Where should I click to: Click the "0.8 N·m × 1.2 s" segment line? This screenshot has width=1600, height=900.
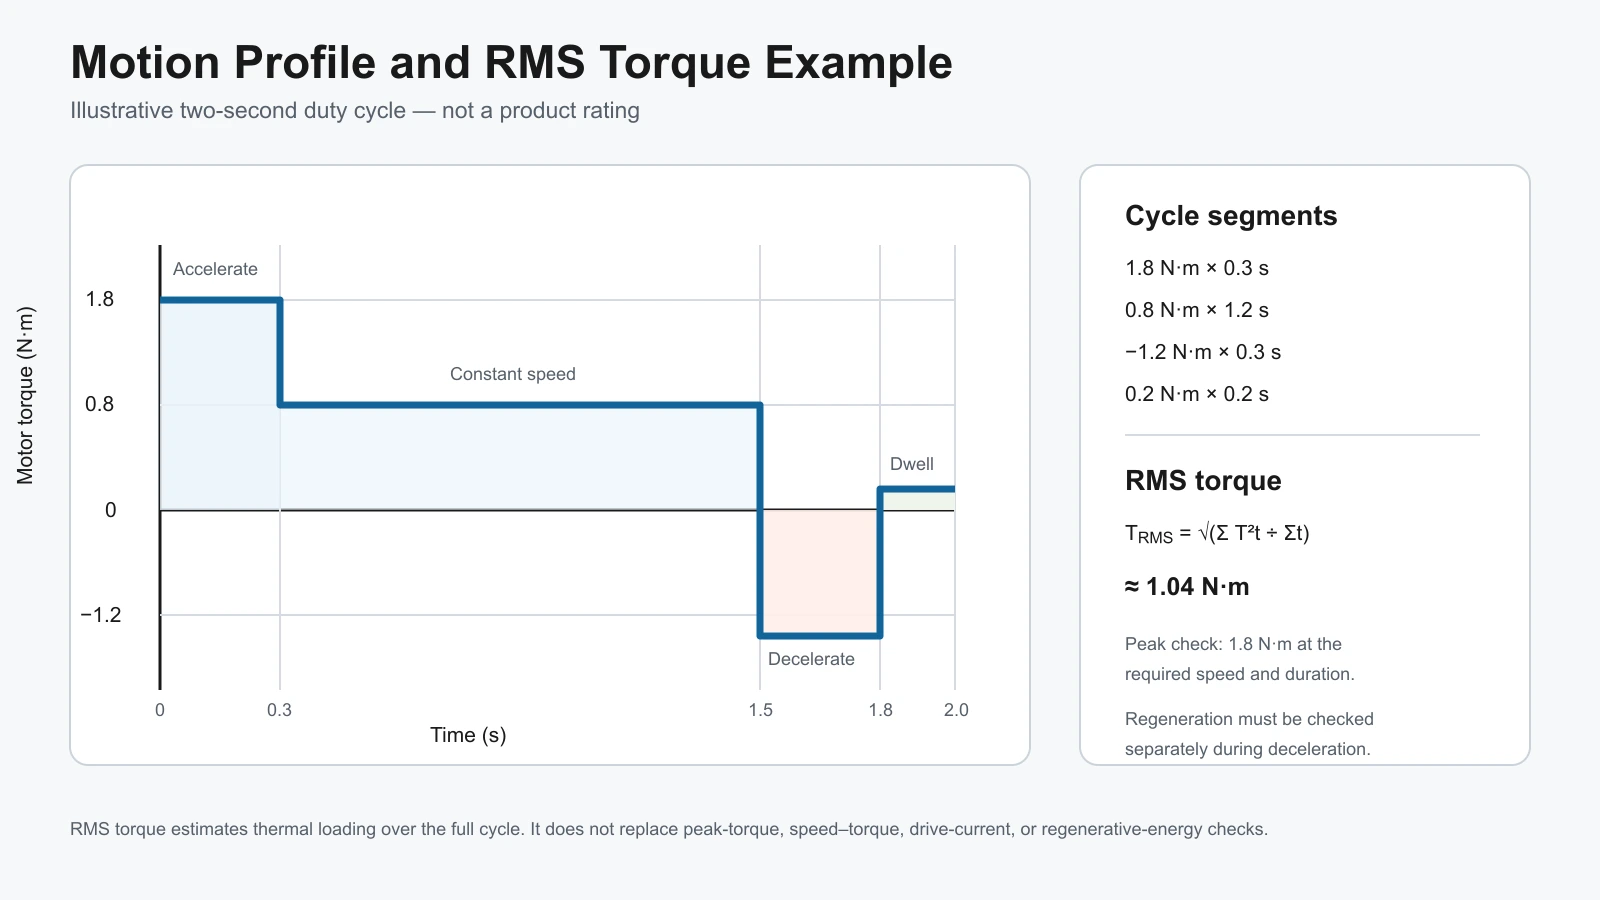pos(1197,310)
